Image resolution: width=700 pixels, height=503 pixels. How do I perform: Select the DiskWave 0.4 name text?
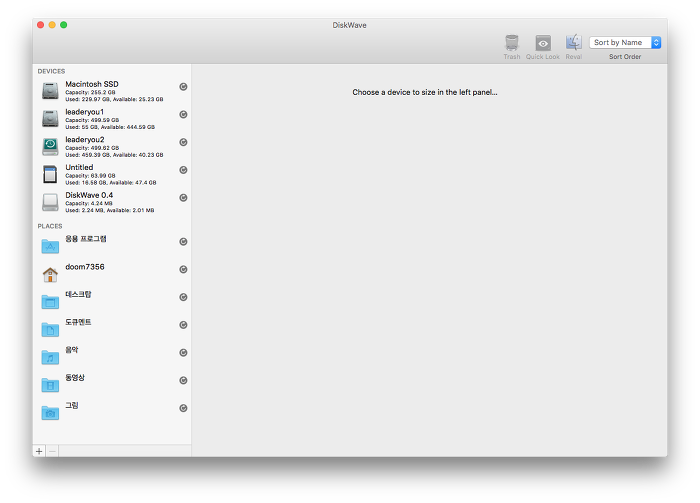(89, 195)
